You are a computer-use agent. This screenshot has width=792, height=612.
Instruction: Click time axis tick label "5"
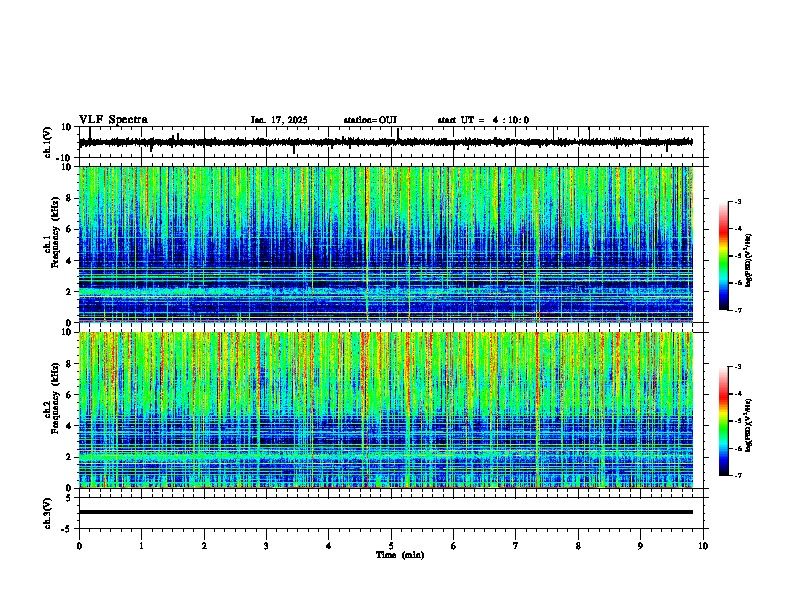tap(391, 546)
